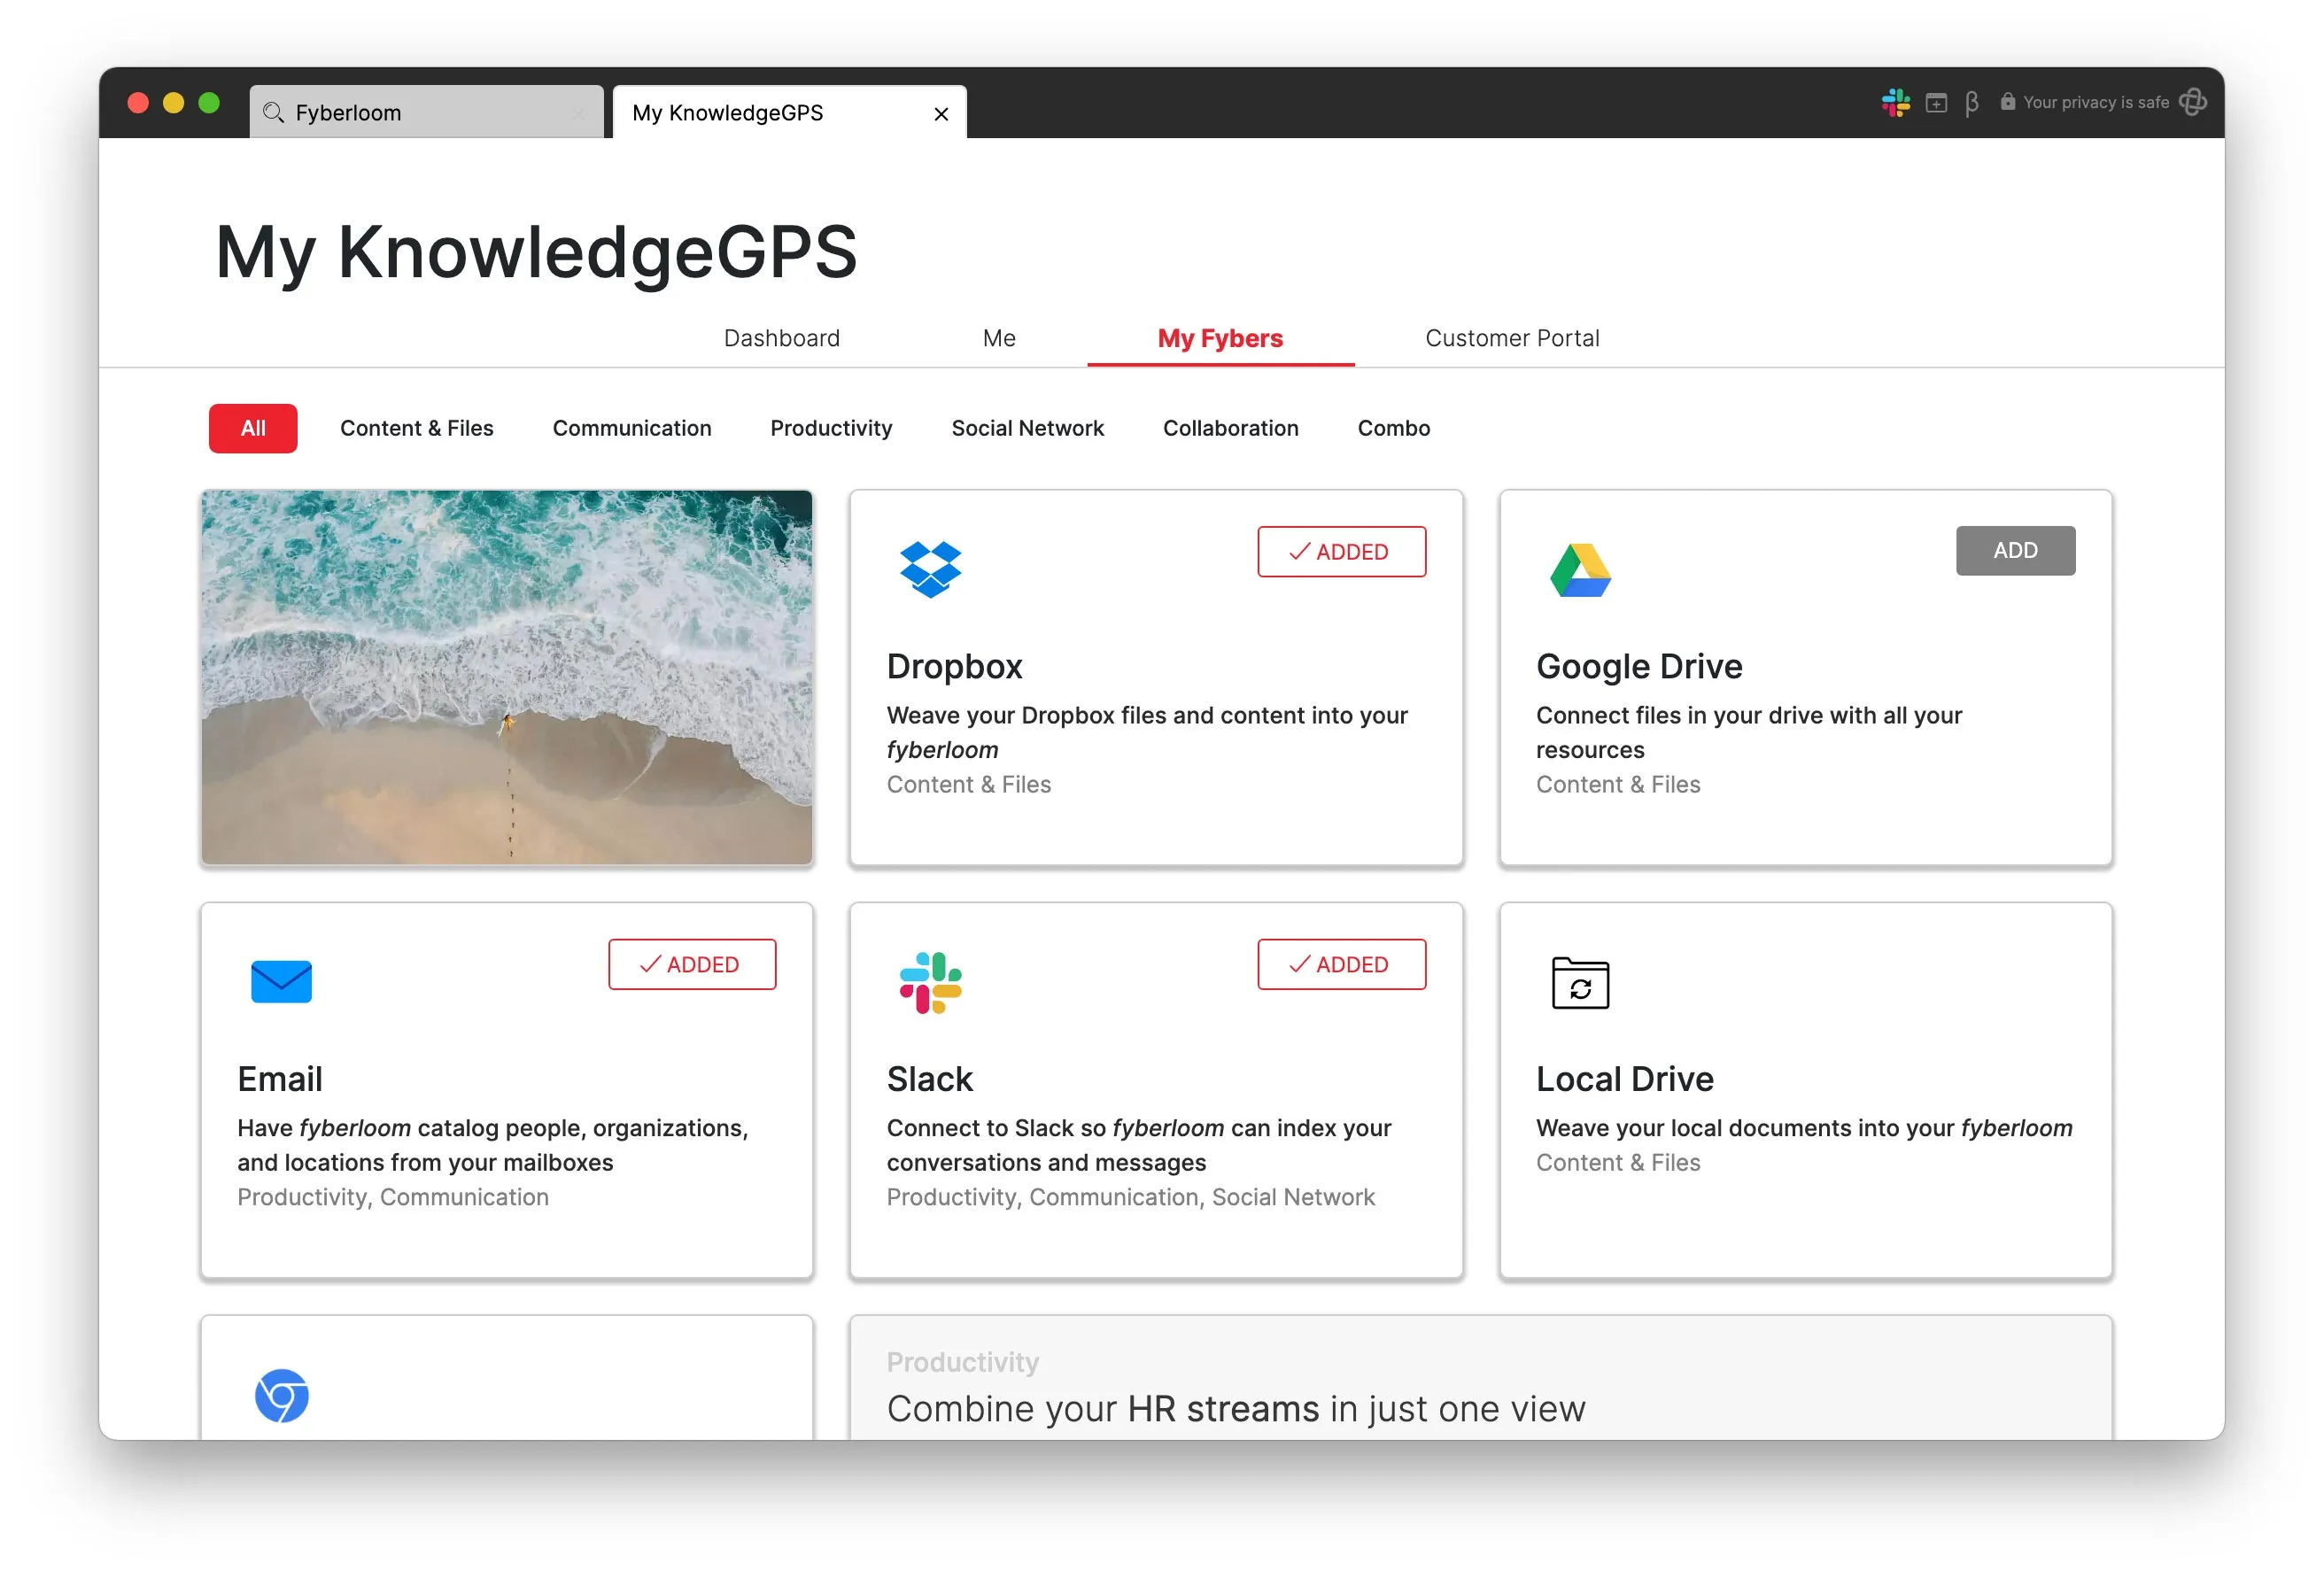Image resolution: width=2324 pixels, height=1571 pixels.
Task: Open the Fyberloom logo icon at top right
Action: tap(2193, 102)
